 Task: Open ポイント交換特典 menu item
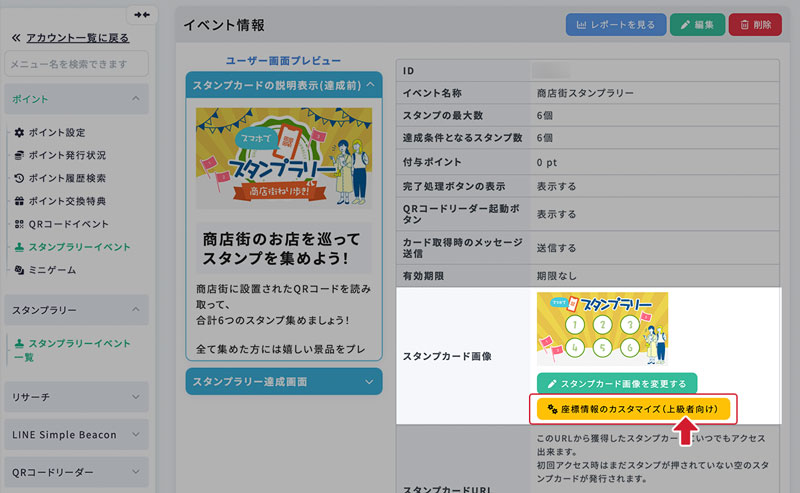66,201
